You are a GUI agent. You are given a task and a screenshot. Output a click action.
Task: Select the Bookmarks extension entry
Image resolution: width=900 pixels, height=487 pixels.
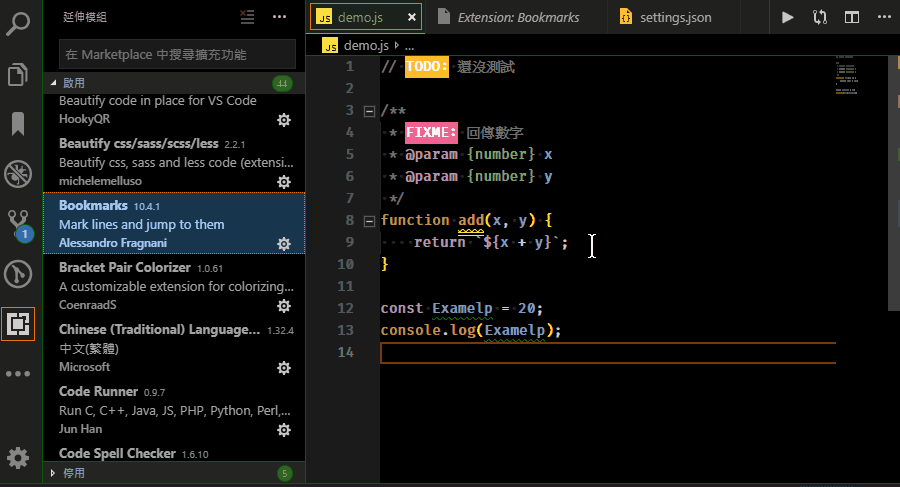[x=174, y=224]
